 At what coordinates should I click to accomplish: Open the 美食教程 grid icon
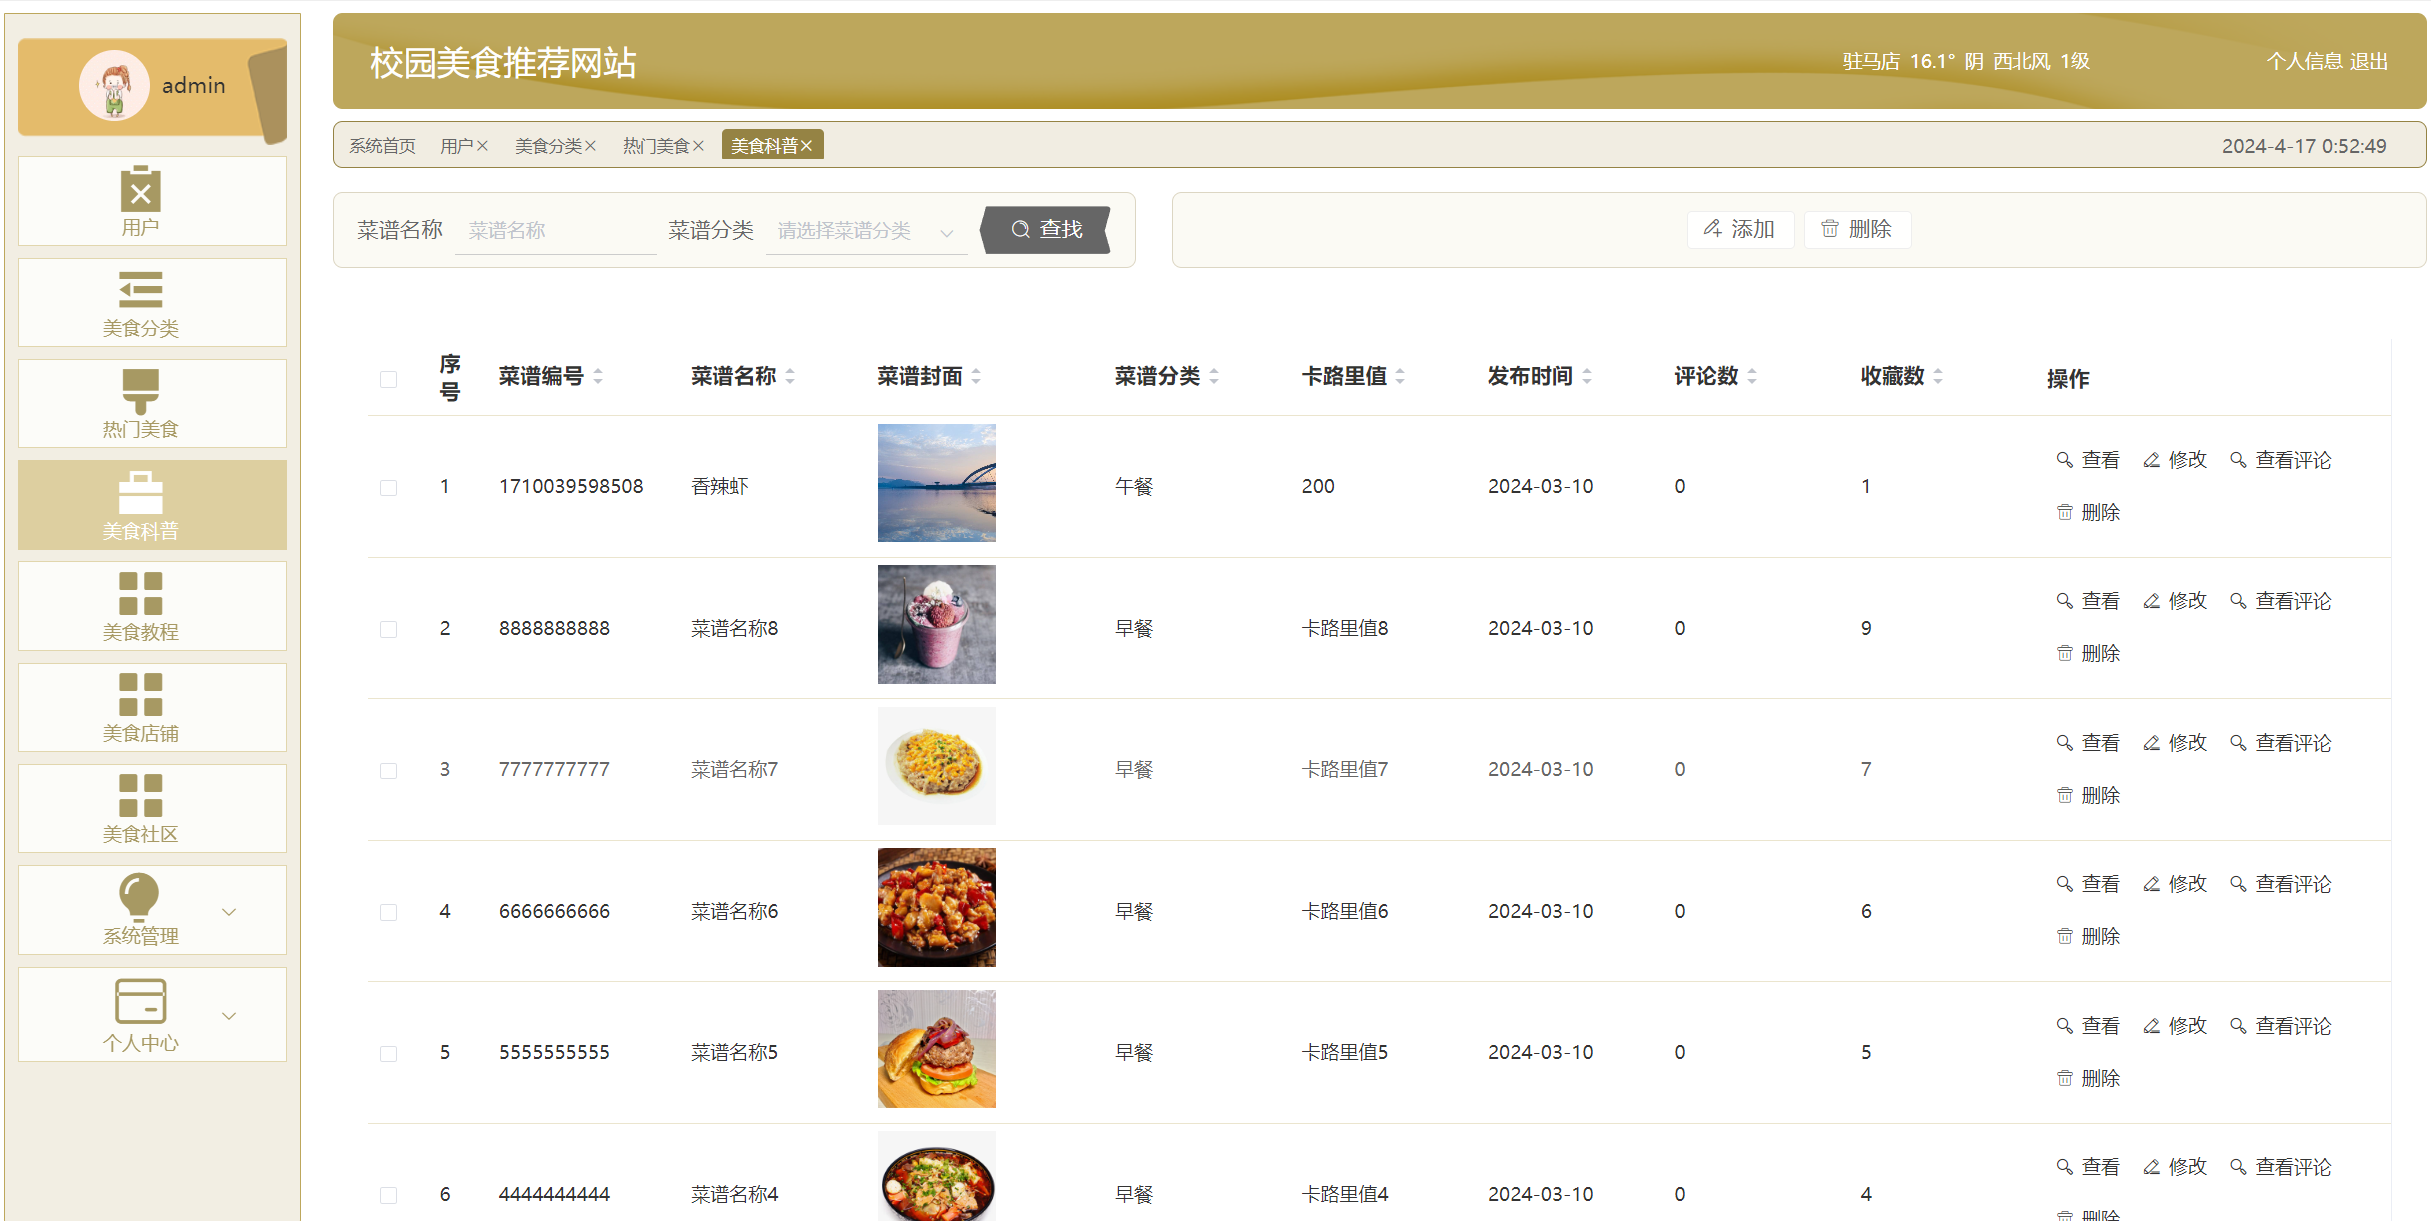tap(140, 593)
